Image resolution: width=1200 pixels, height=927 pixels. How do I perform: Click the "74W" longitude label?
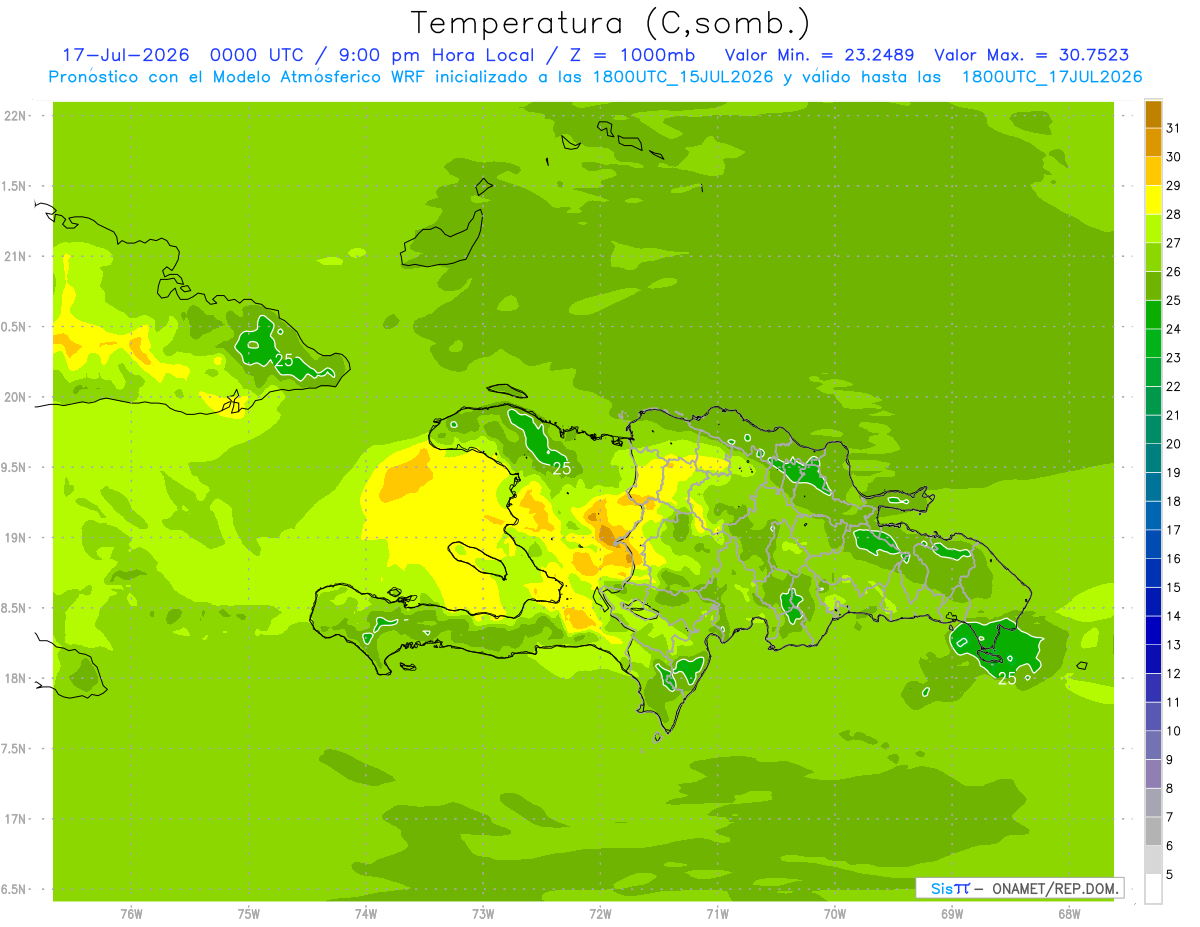tap(366, 914)
